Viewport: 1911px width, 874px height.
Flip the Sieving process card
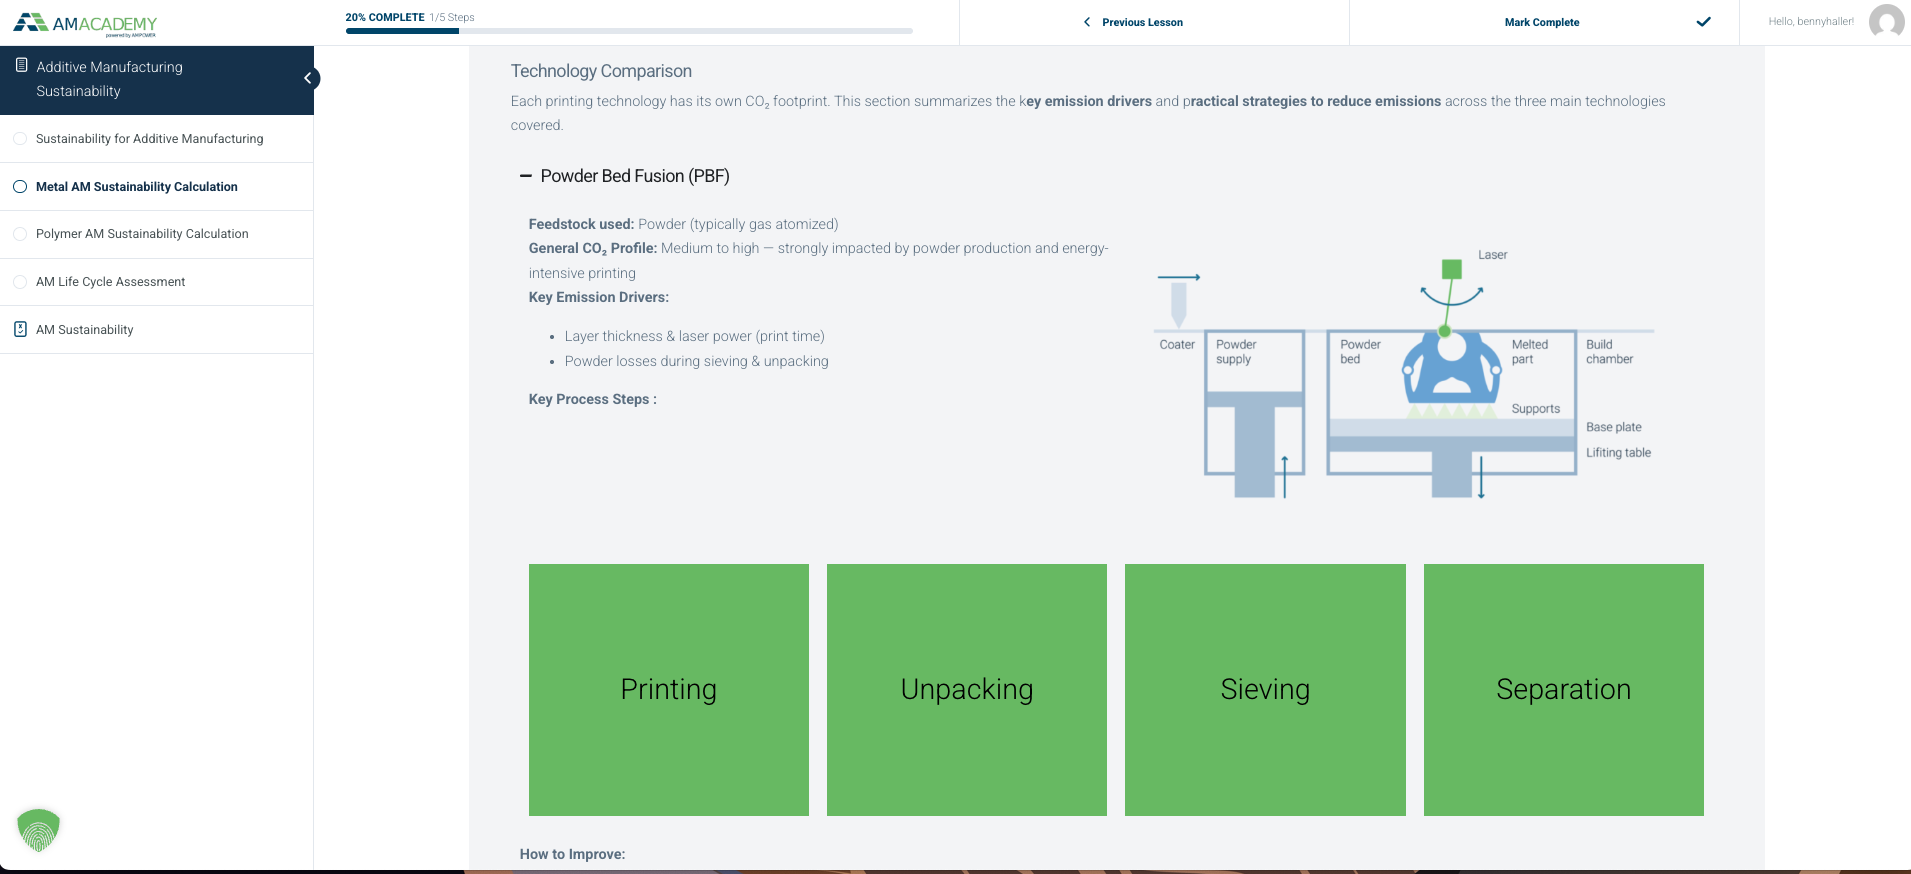coord(1265,690)
